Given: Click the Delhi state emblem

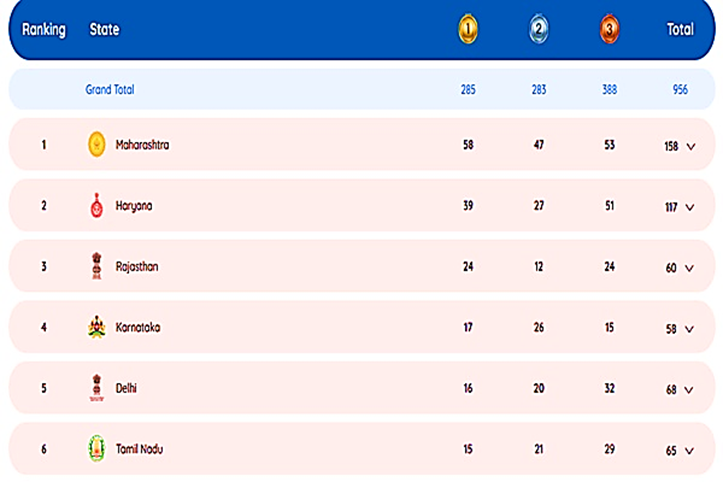Looking at the screenshot, I should point(96,388).
